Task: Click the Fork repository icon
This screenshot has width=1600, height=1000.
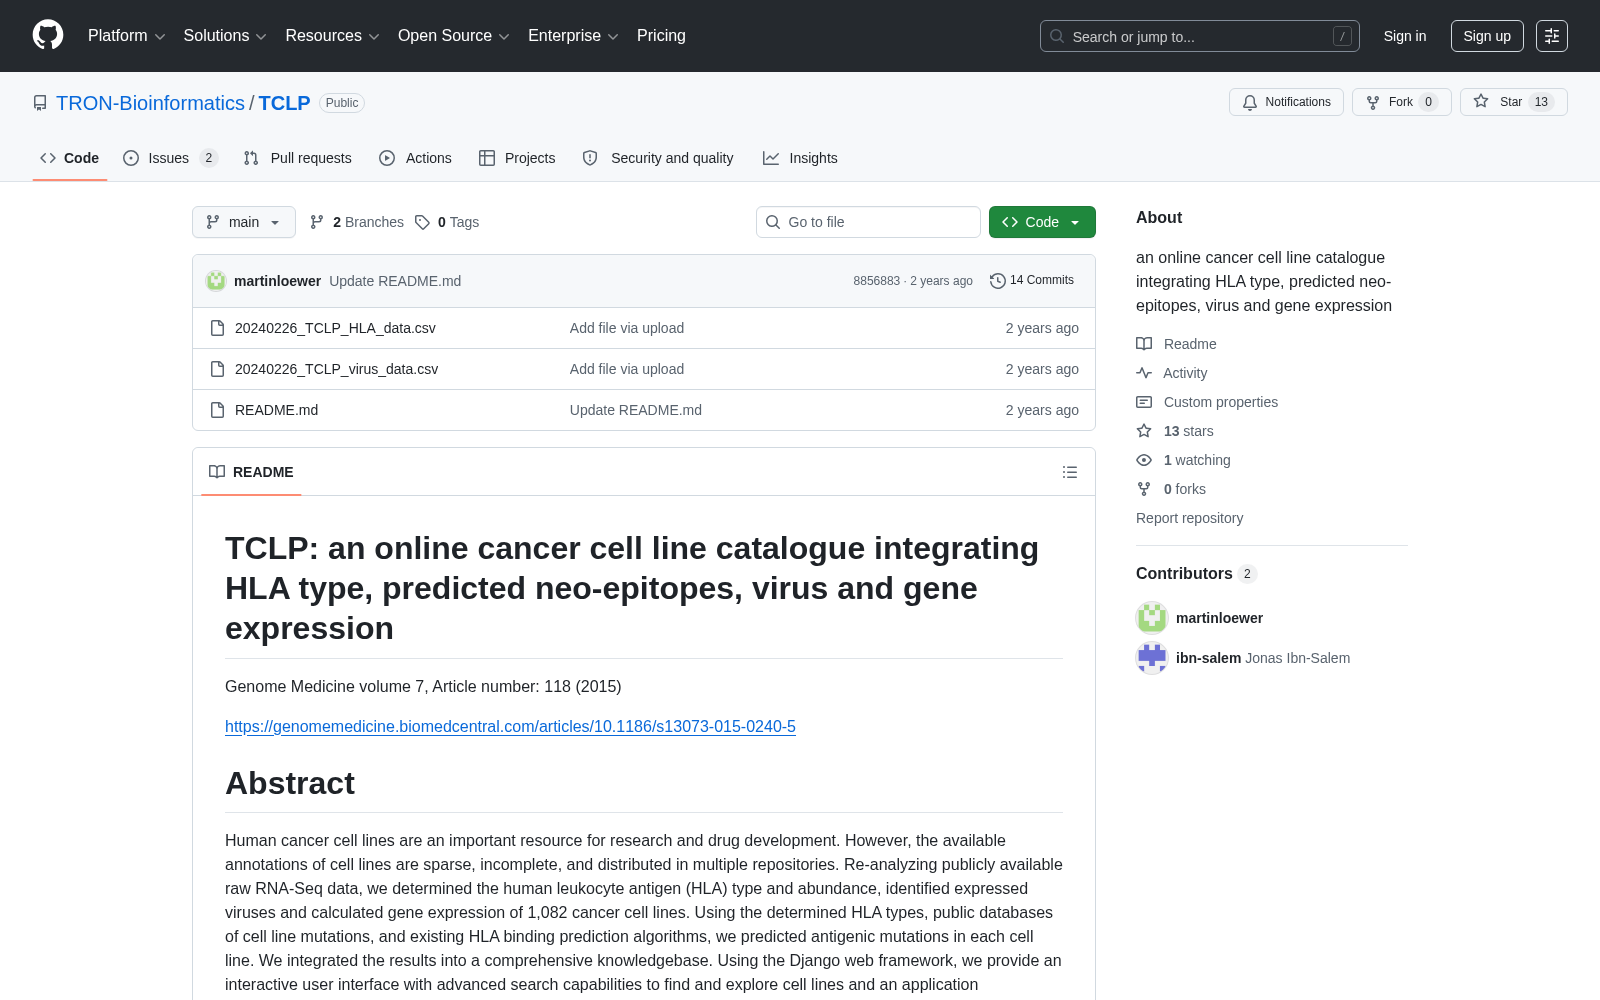Action: [1373, 102]
